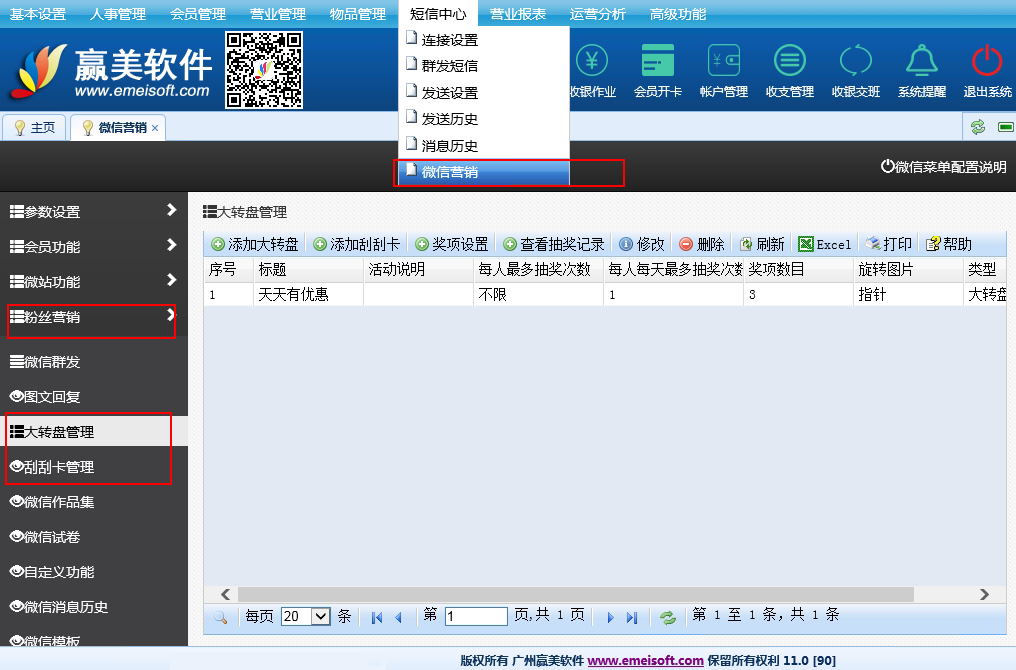Screen dimensions: 1016x670
Task: Export table using Excel button
Action: coord(824,244)
